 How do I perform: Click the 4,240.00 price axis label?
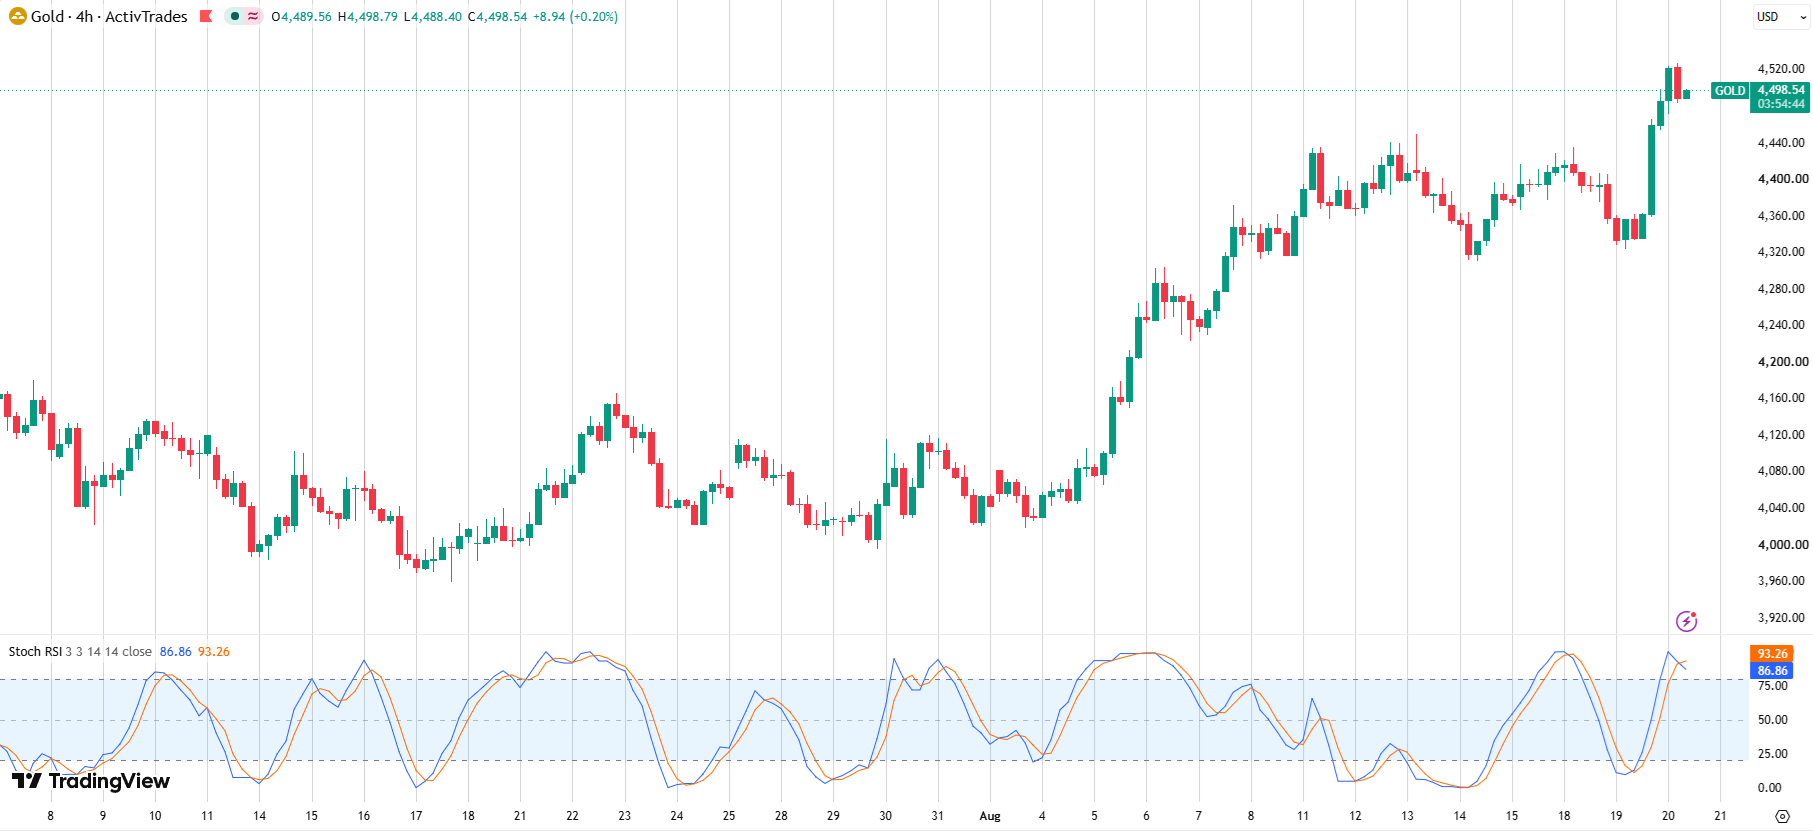click(x=1781, y=325)
